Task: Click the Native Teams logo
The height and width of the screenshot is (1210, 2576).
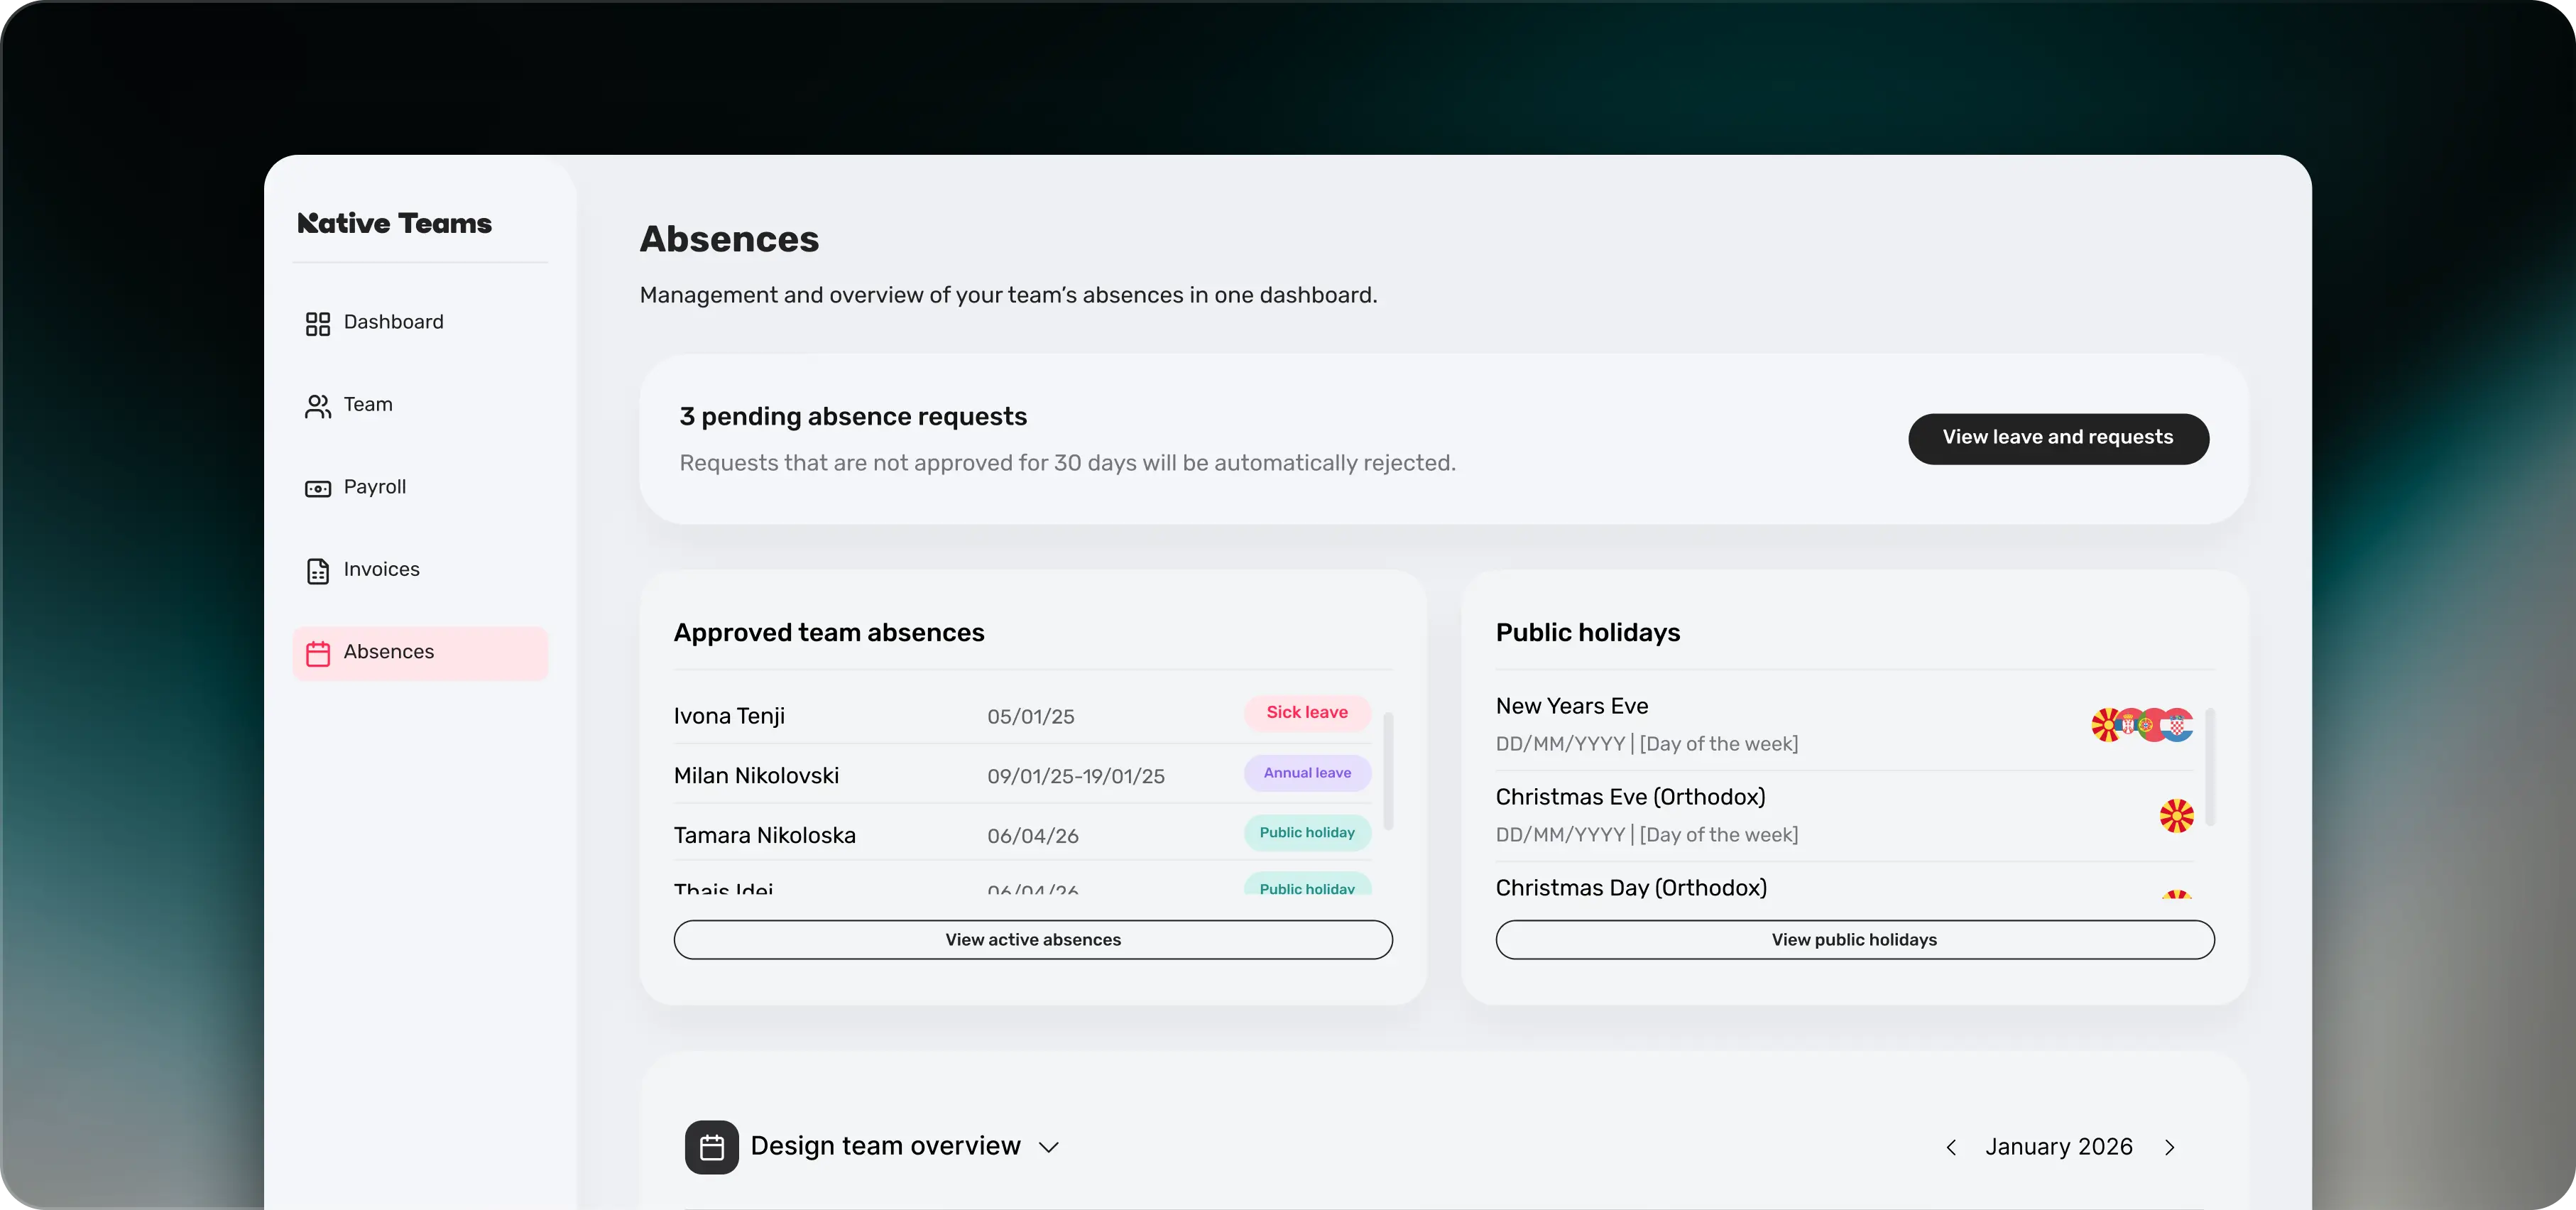Action: click(394, 223)
